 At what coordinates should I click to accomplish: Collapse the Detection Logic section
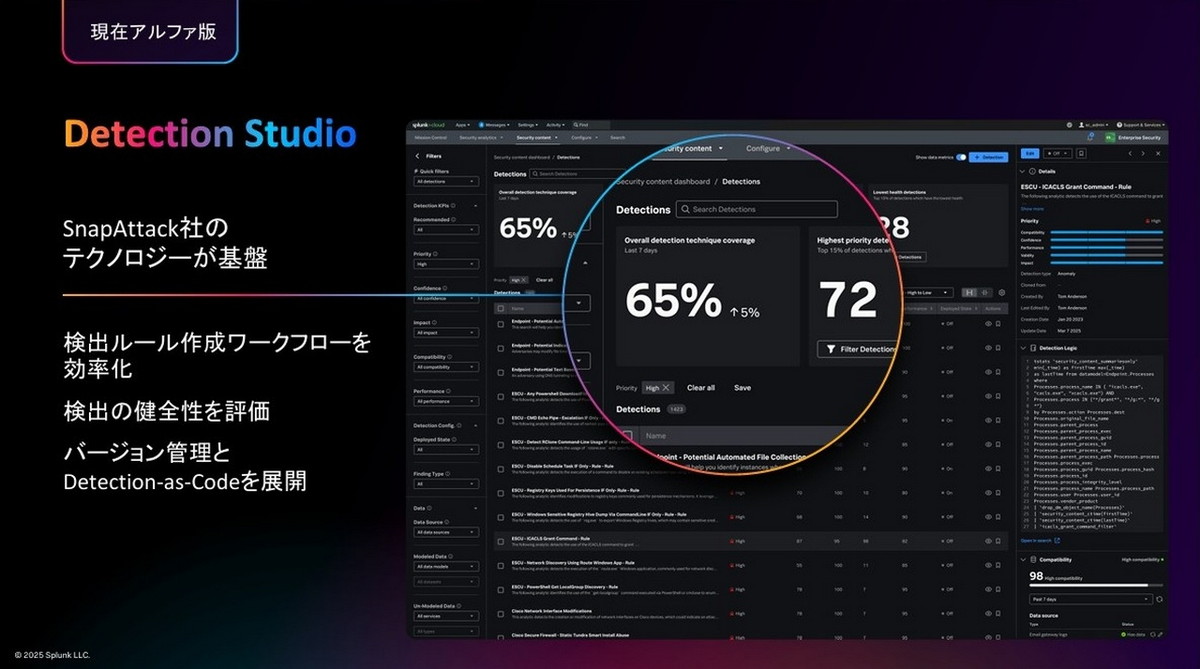(x=1023, y=347)
